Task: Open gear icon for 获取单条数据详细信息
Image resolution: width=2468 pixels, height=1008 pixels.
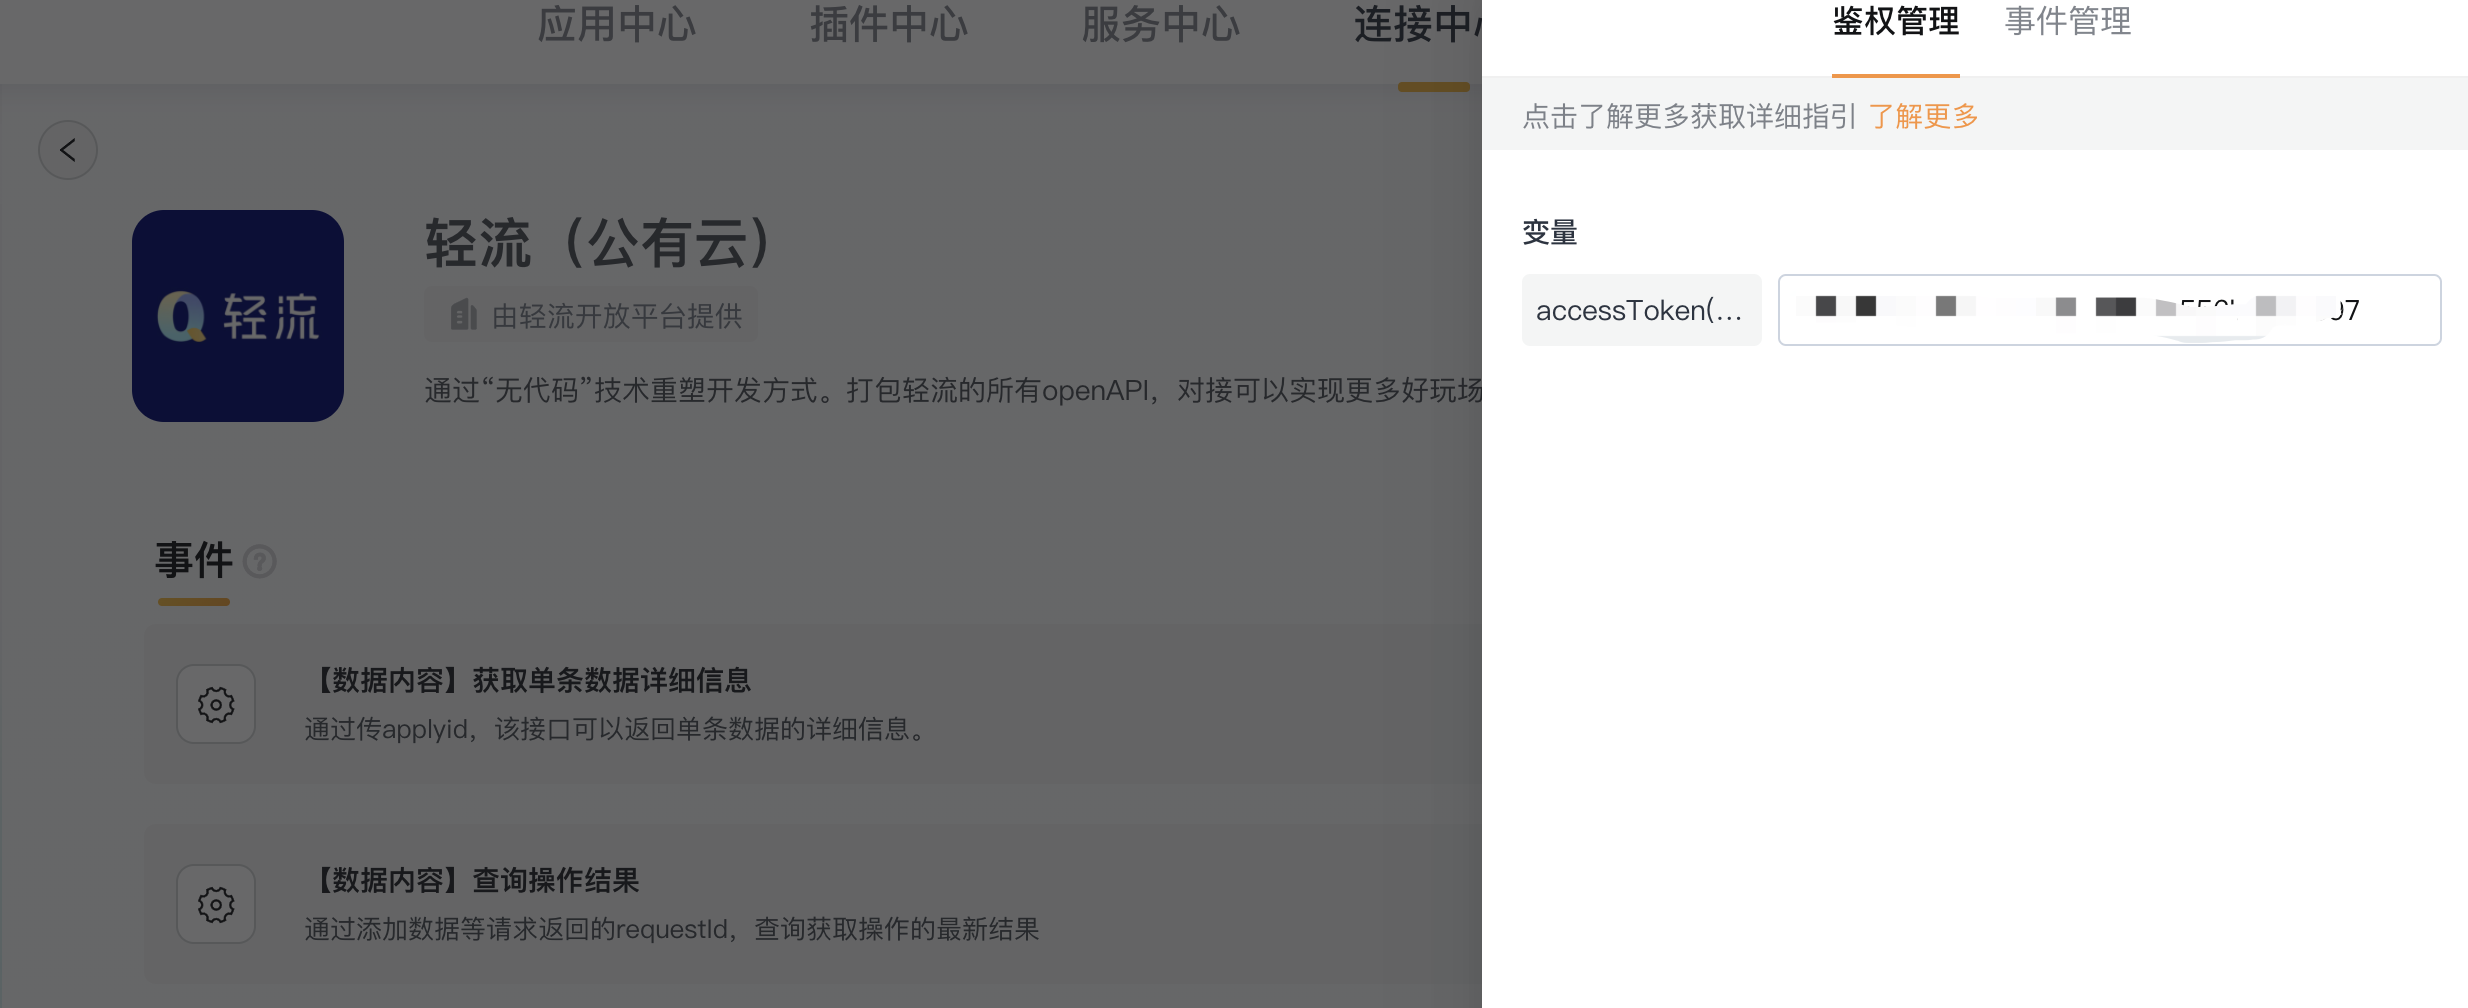Action: point(216,704)
